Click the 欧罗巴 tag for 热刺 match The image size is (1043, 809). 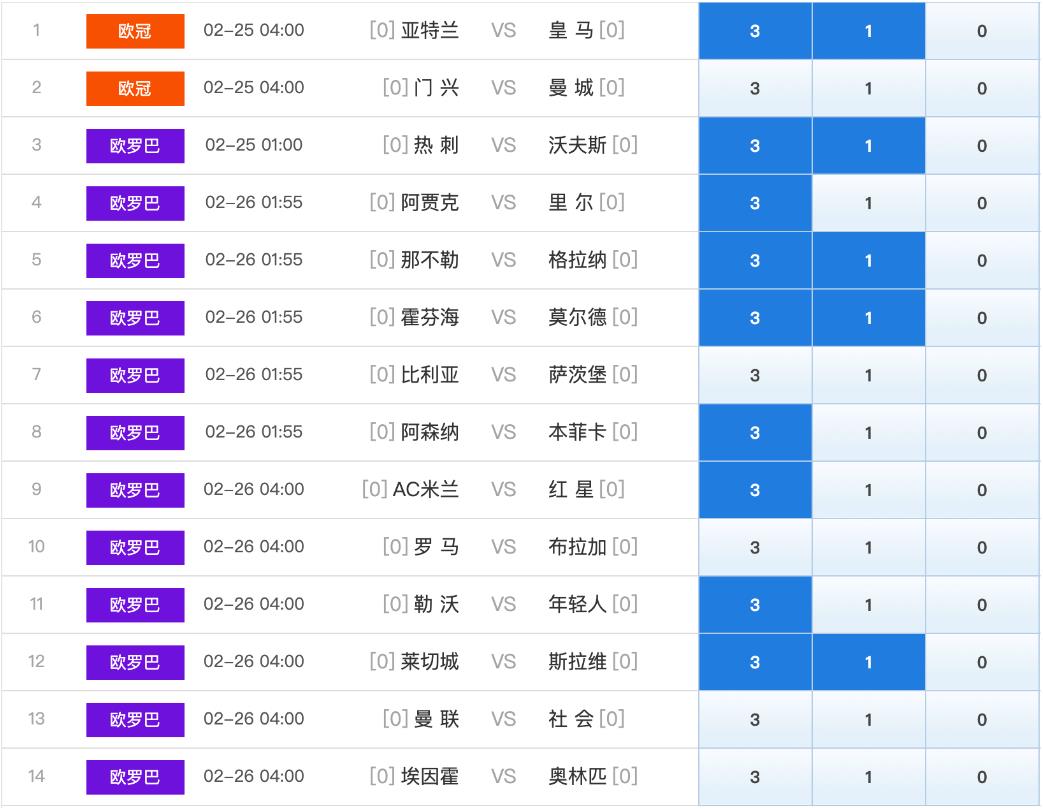pos(135,146)
